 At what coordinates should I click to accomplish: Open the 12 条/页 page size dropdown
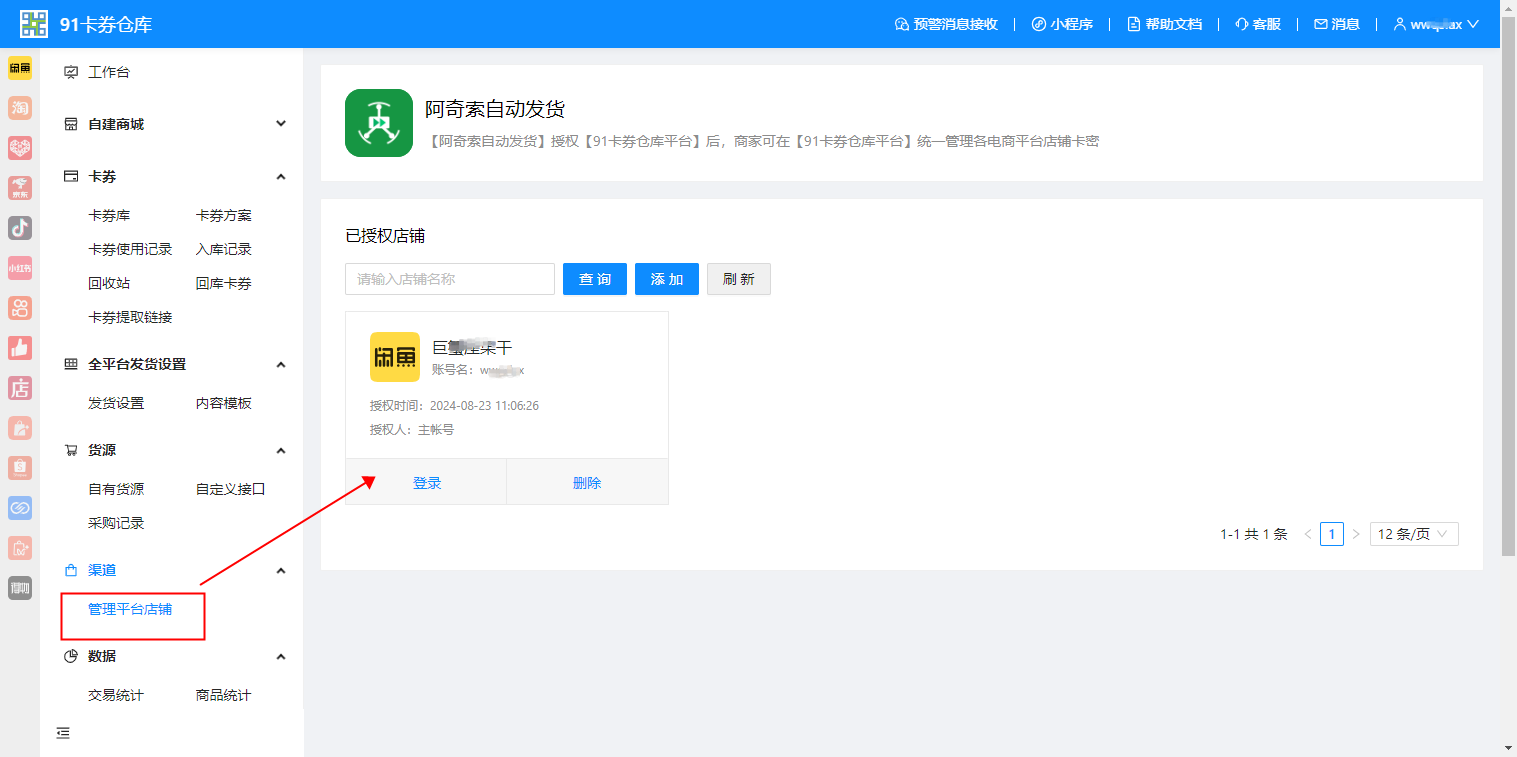(1413, 534)
